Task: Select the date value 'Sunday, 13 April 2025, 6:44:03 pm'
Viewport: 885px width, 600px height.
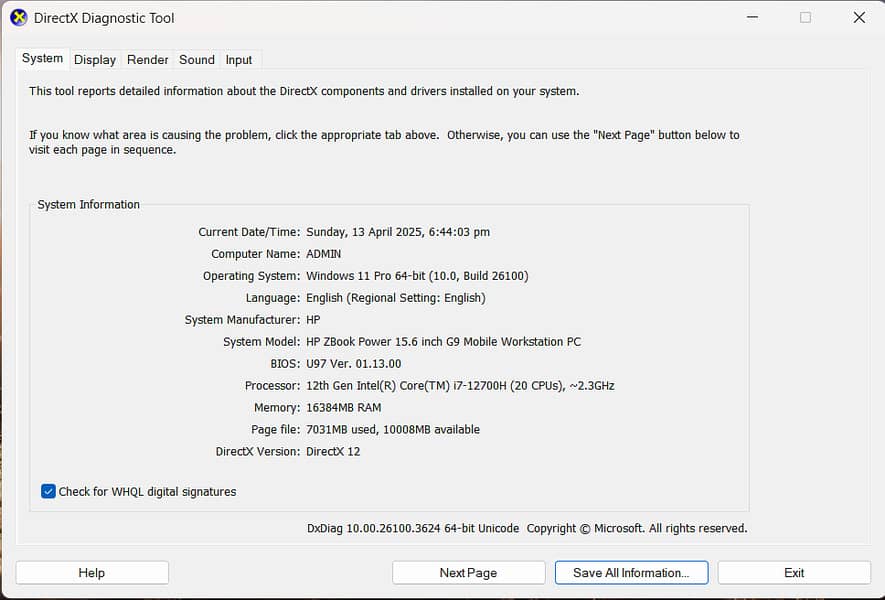Action: click(398, 232)
